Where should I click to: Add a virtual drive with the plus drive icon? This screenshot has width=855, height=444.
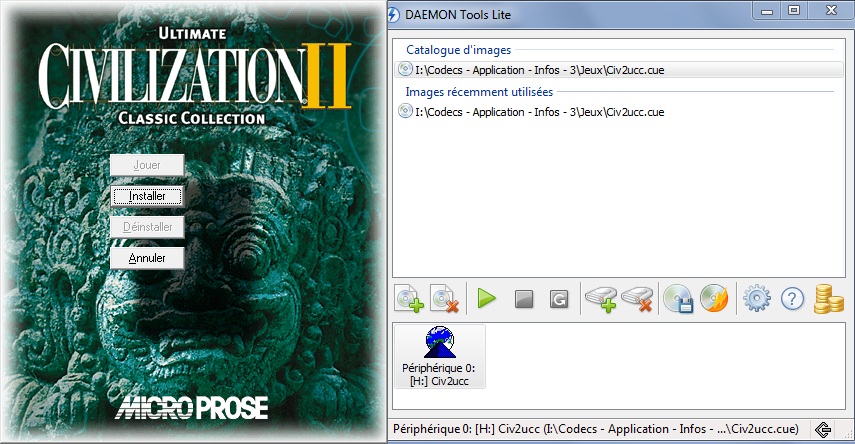coord(601,299)
